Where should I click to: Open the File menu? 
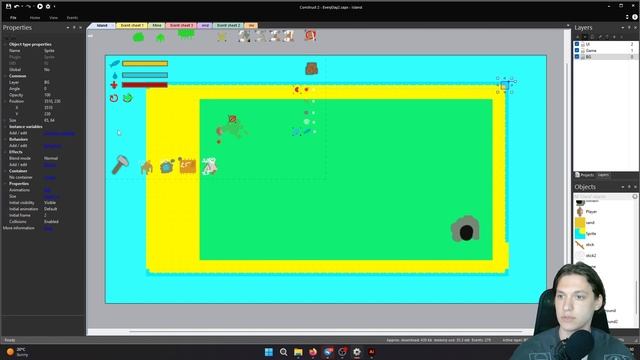[13, 18]
